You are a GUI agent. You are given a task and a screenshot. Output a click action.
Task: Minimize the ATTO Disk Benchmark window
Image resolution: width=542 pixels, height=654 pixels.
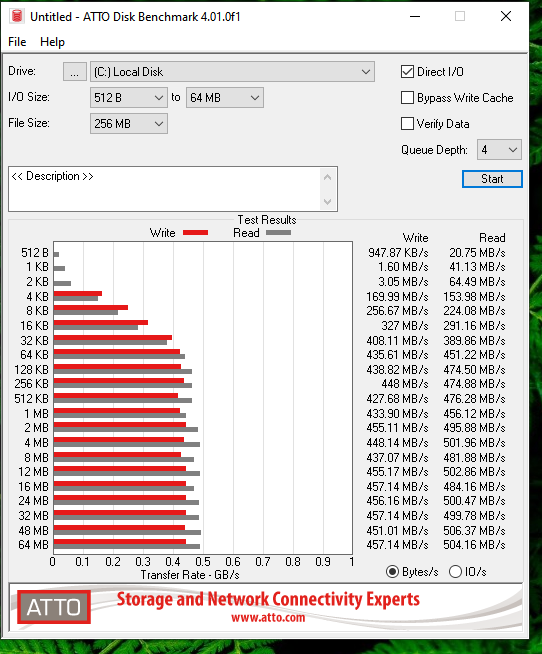[415, 16]
